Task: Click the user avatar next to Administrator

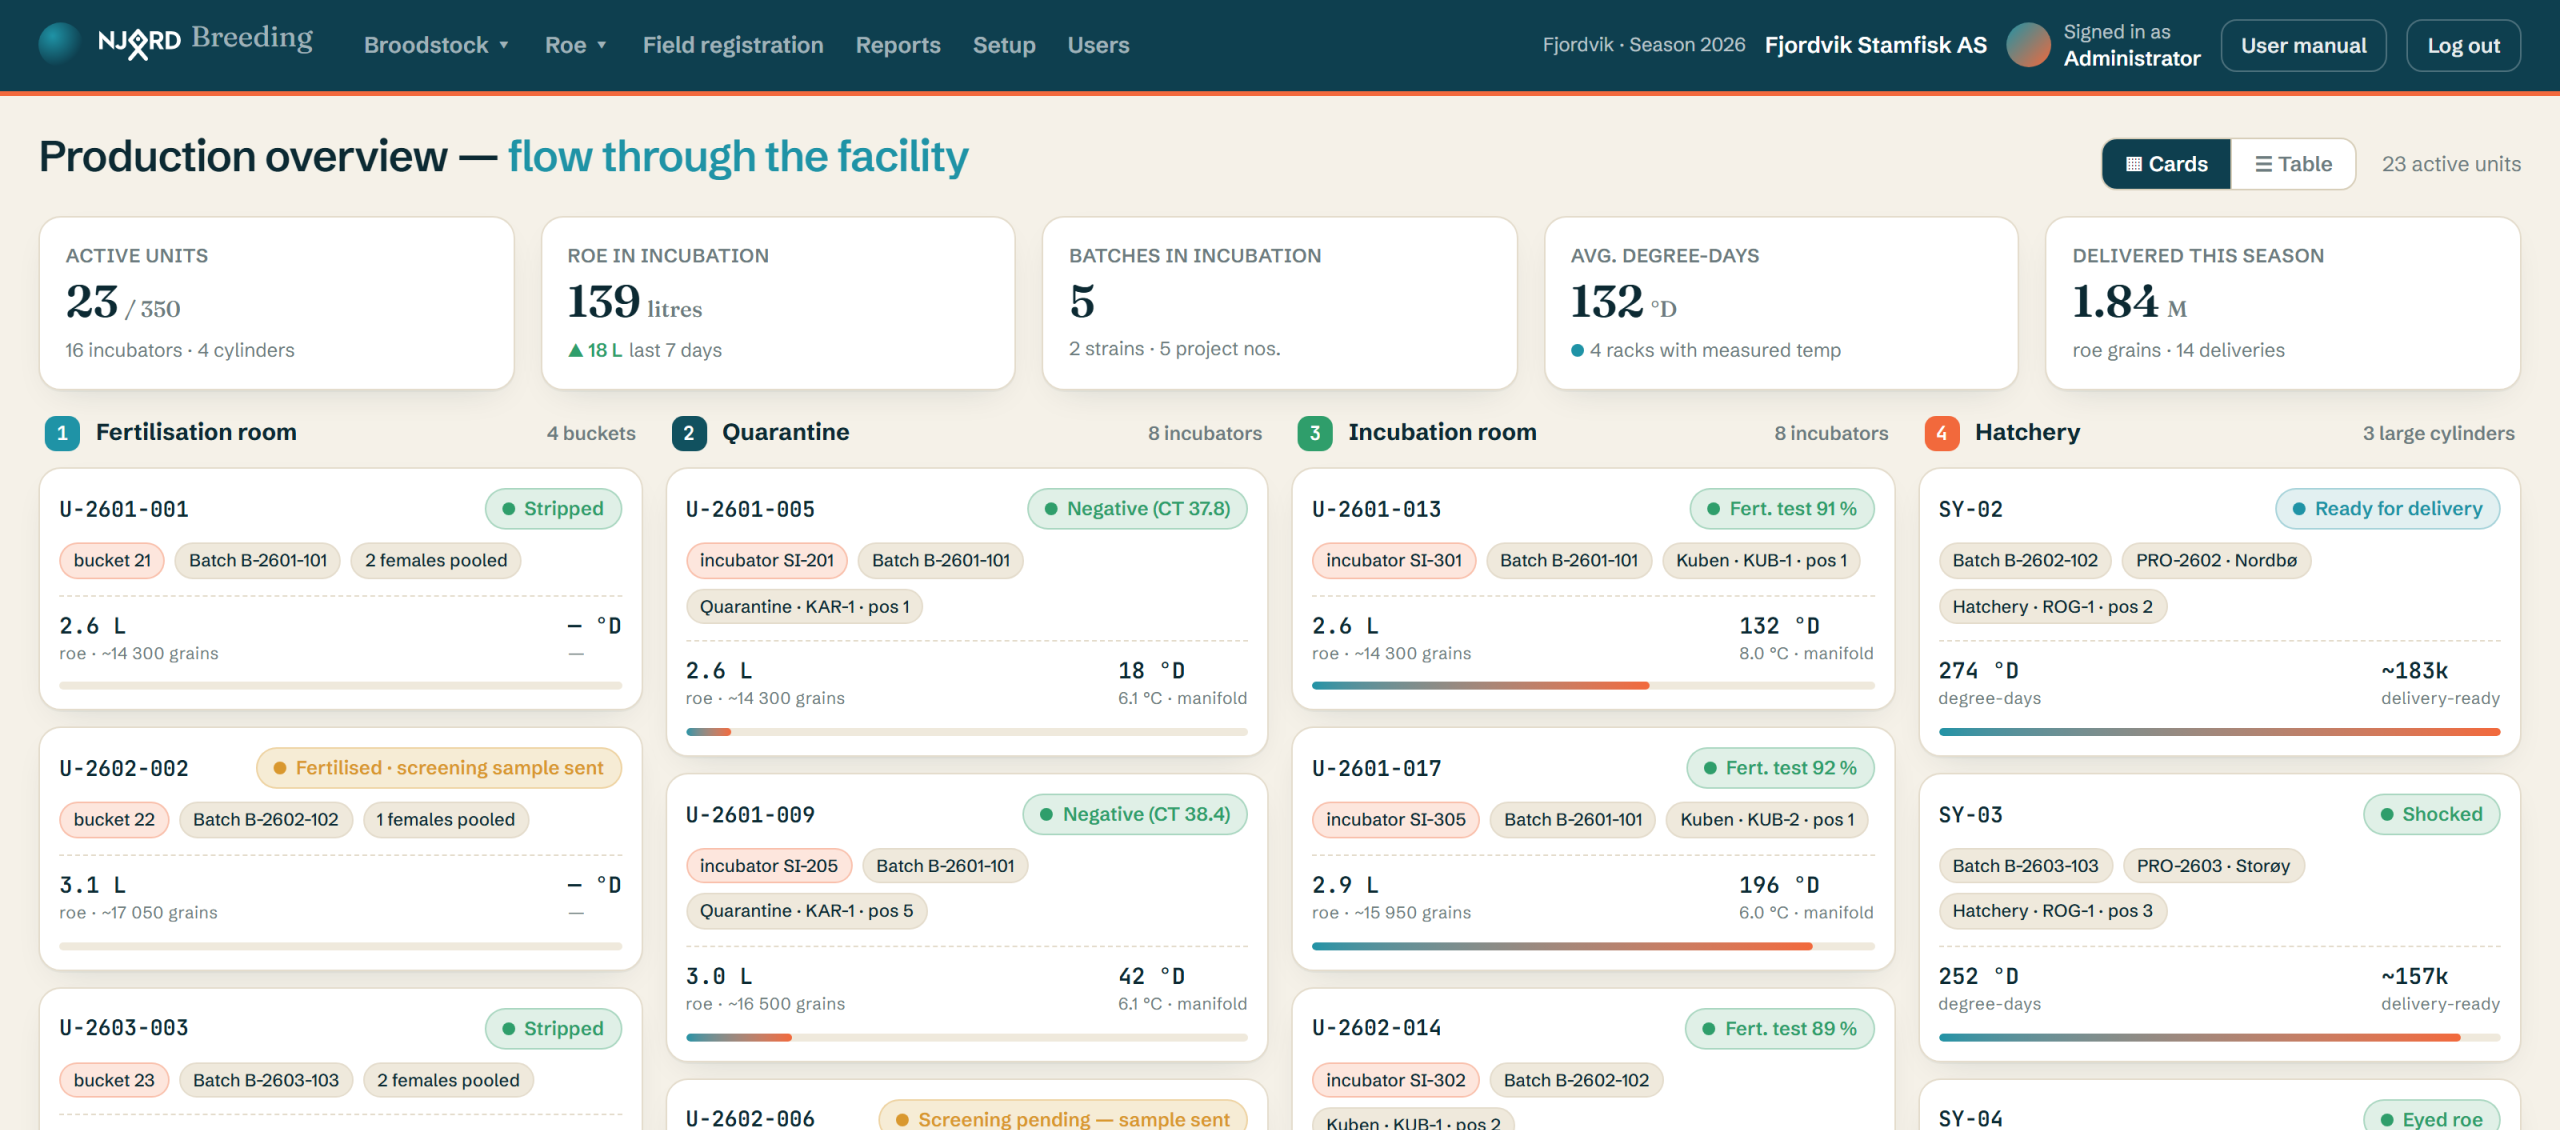Action: pos(2028,45)
